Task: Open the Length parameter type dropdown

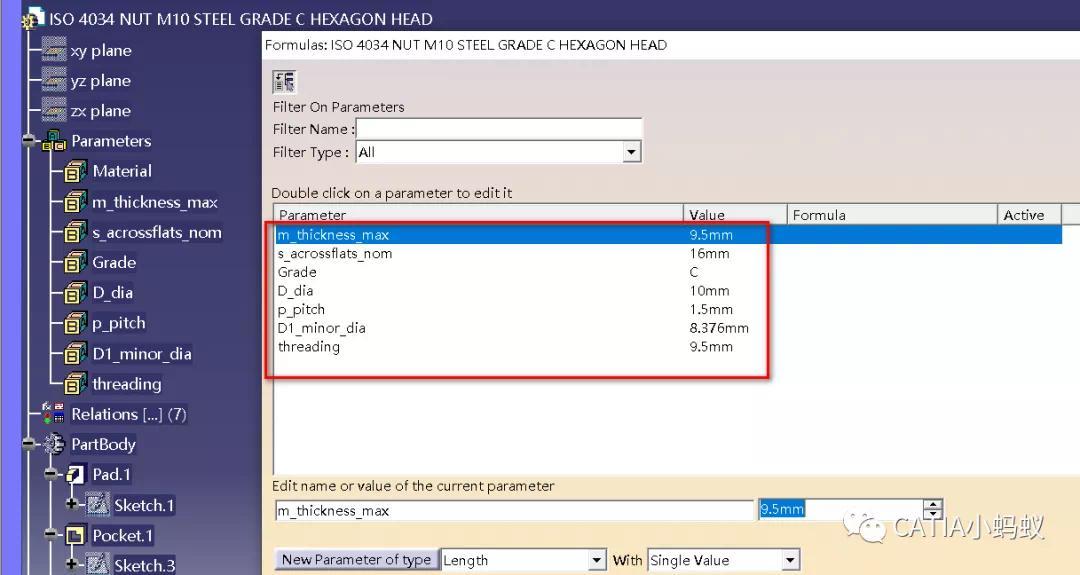Action: pos(597,560)
